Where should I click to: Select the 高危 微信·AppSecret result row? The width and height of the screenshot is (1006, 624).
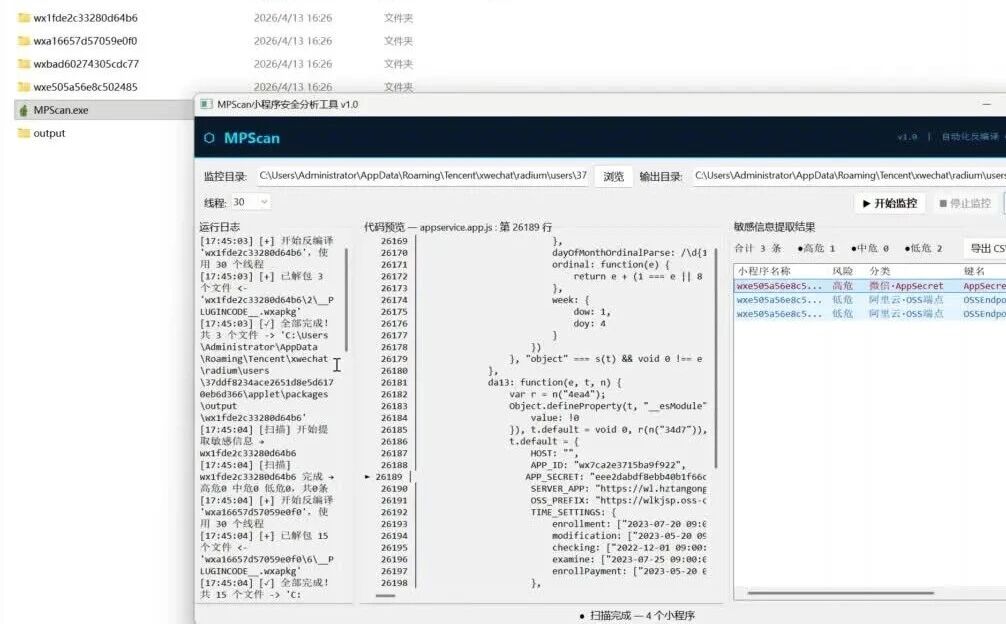870,286
